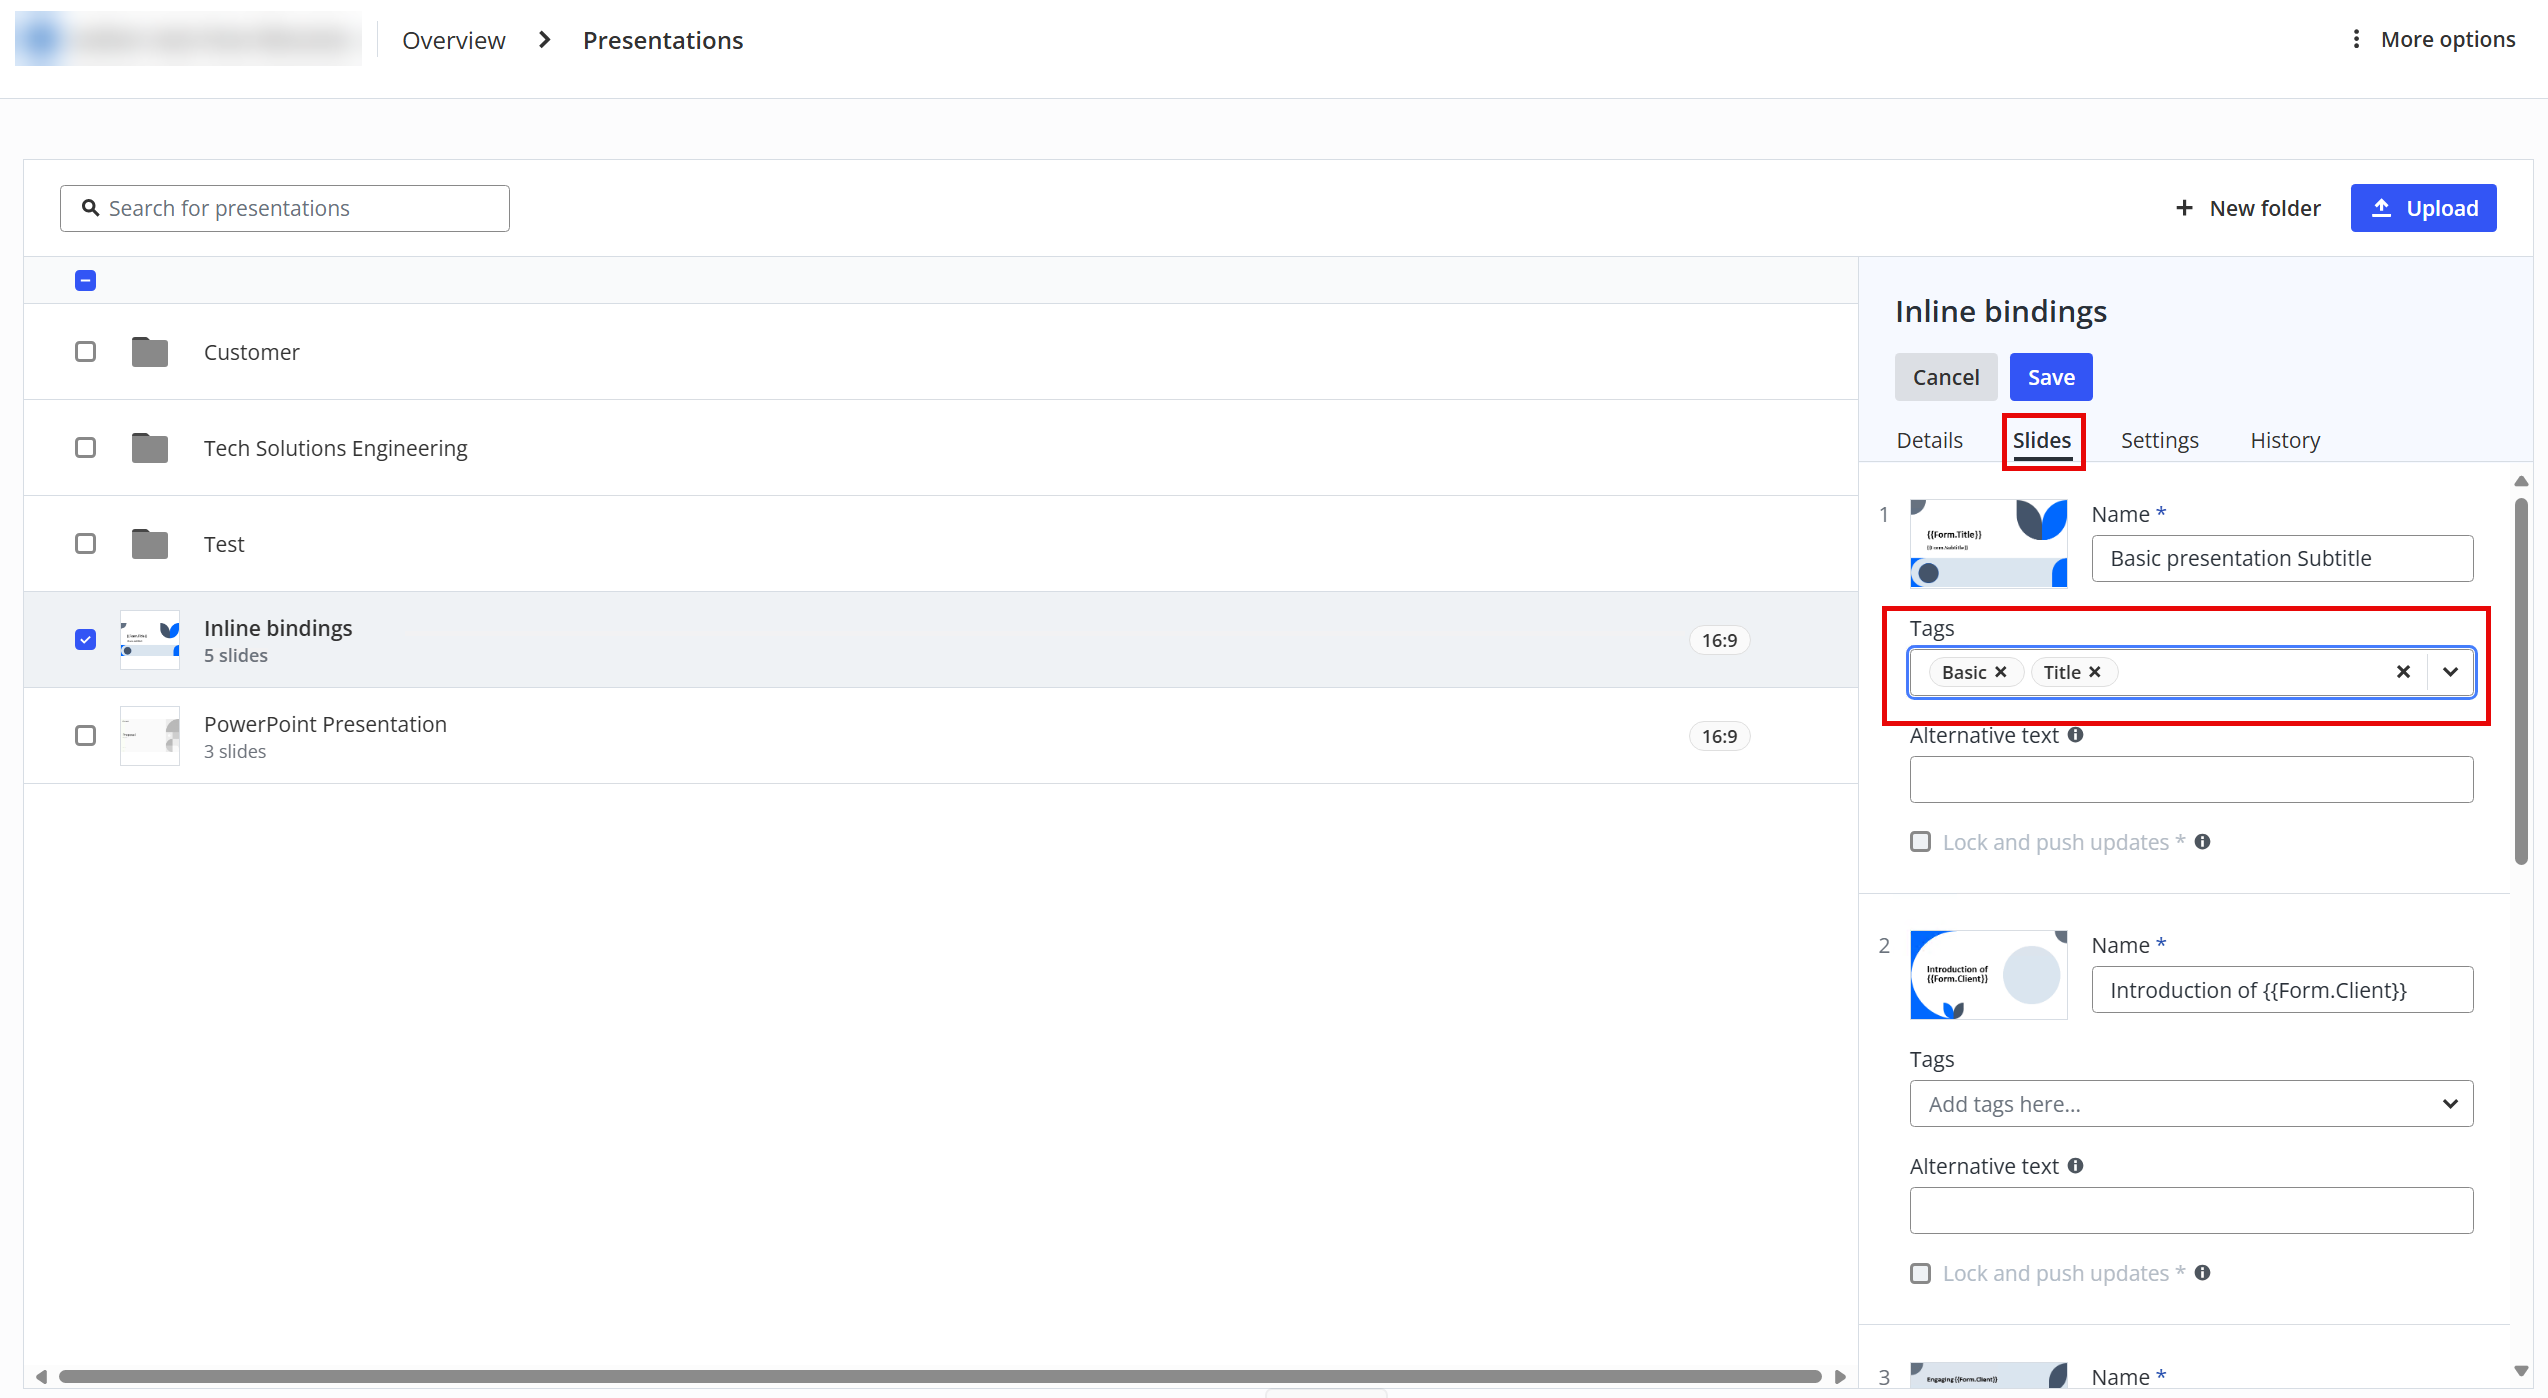Remove the Basic tag

(x=2001, y=672)
